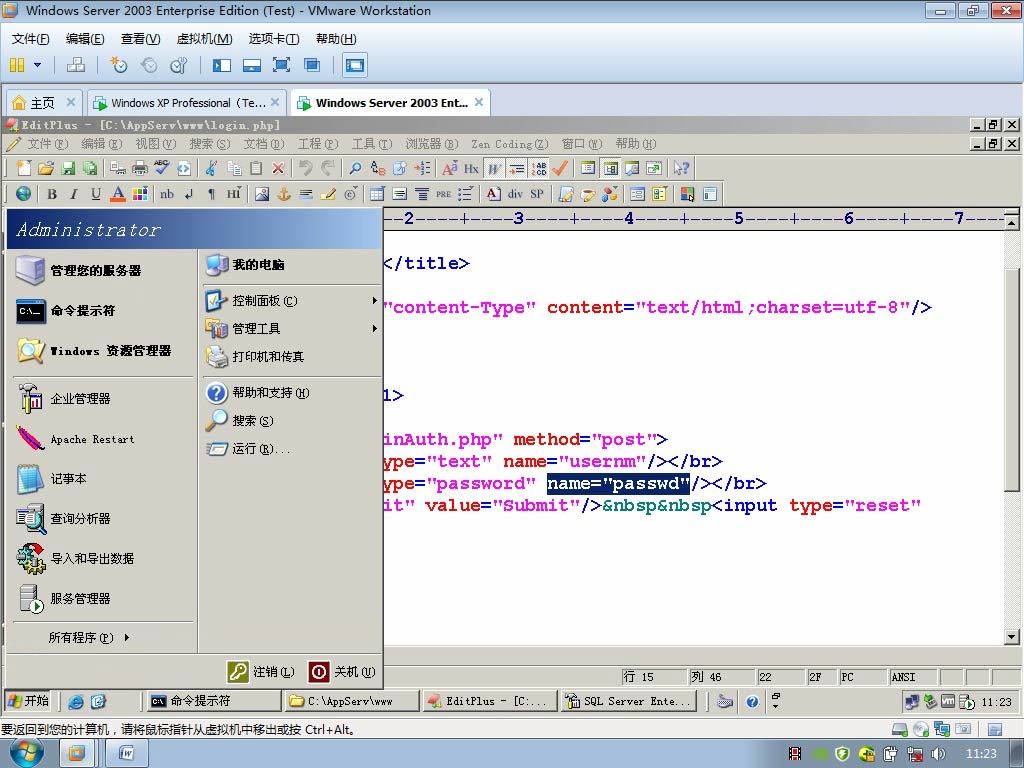Click the Cut scissors icon
Viewport: 1024px width, 768px height.
pos(210,168)
